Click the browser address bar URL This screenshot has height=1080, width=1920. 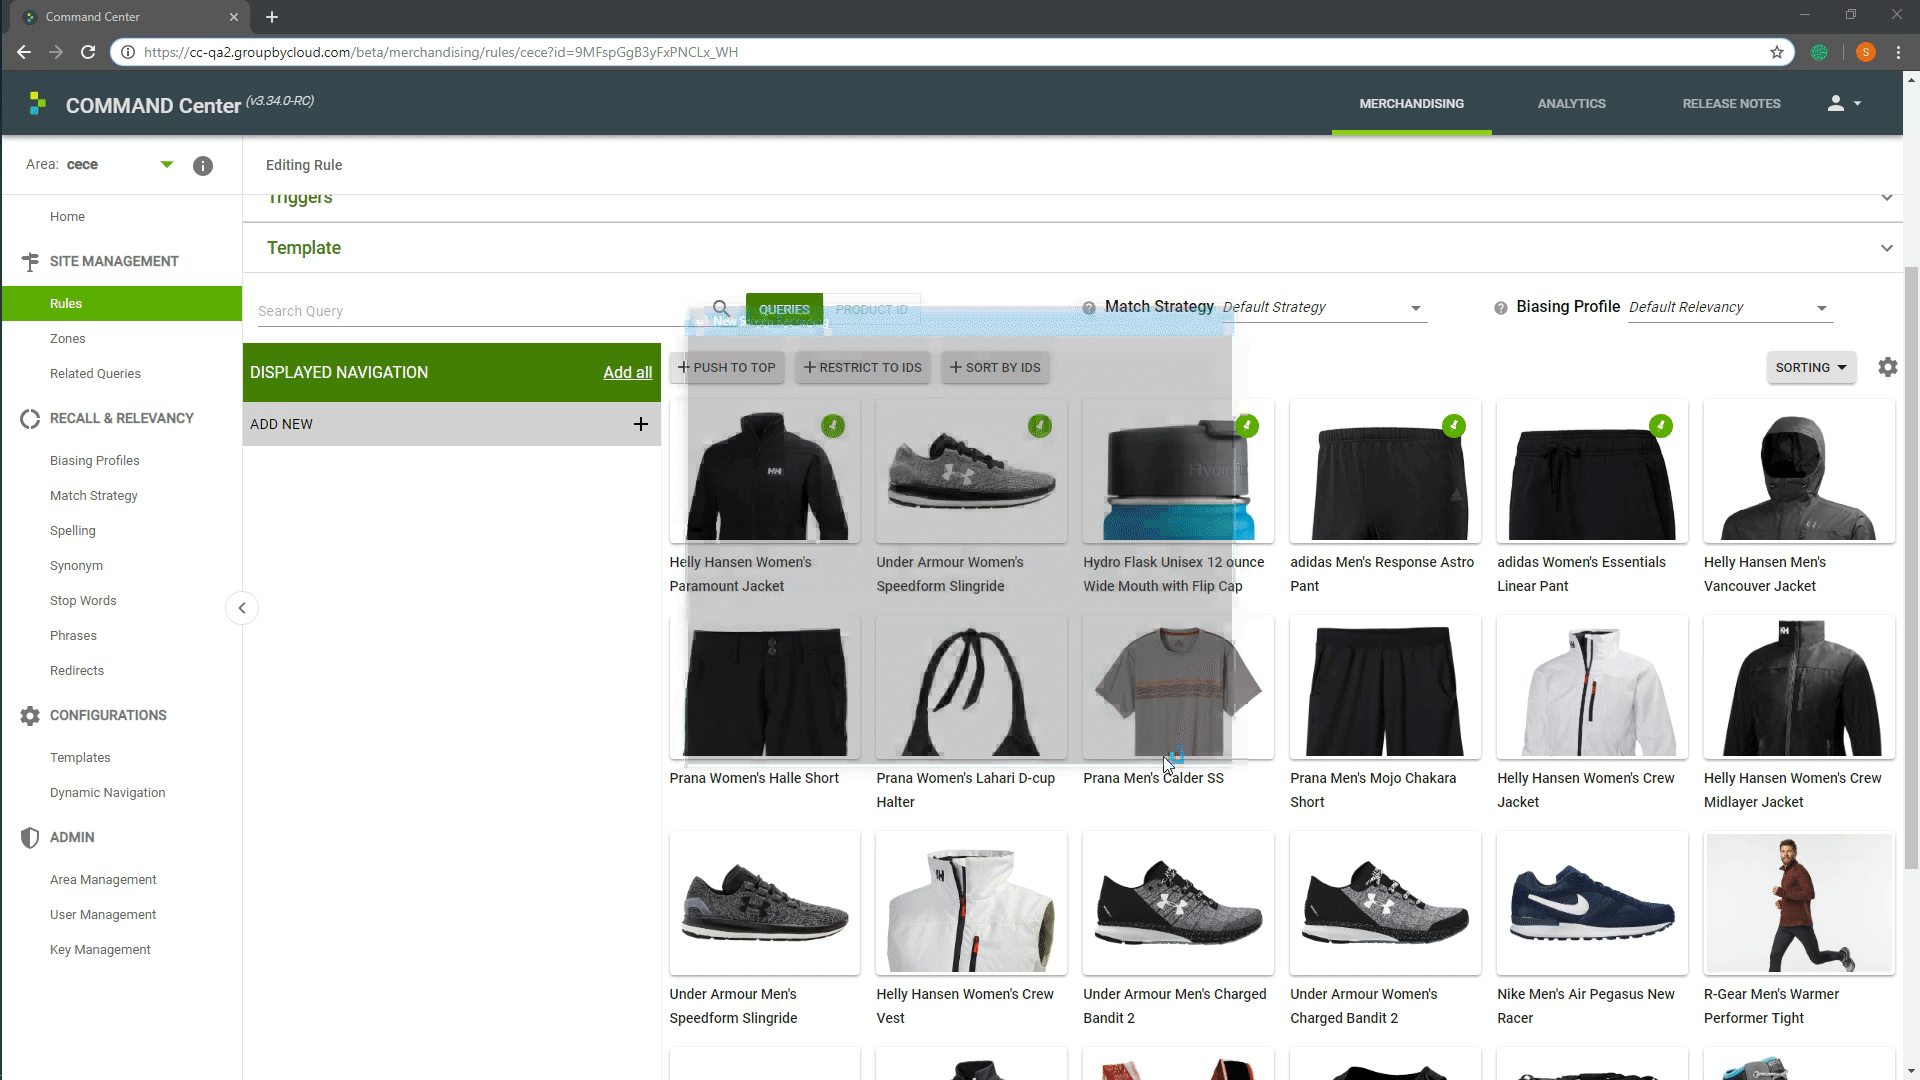441,52
